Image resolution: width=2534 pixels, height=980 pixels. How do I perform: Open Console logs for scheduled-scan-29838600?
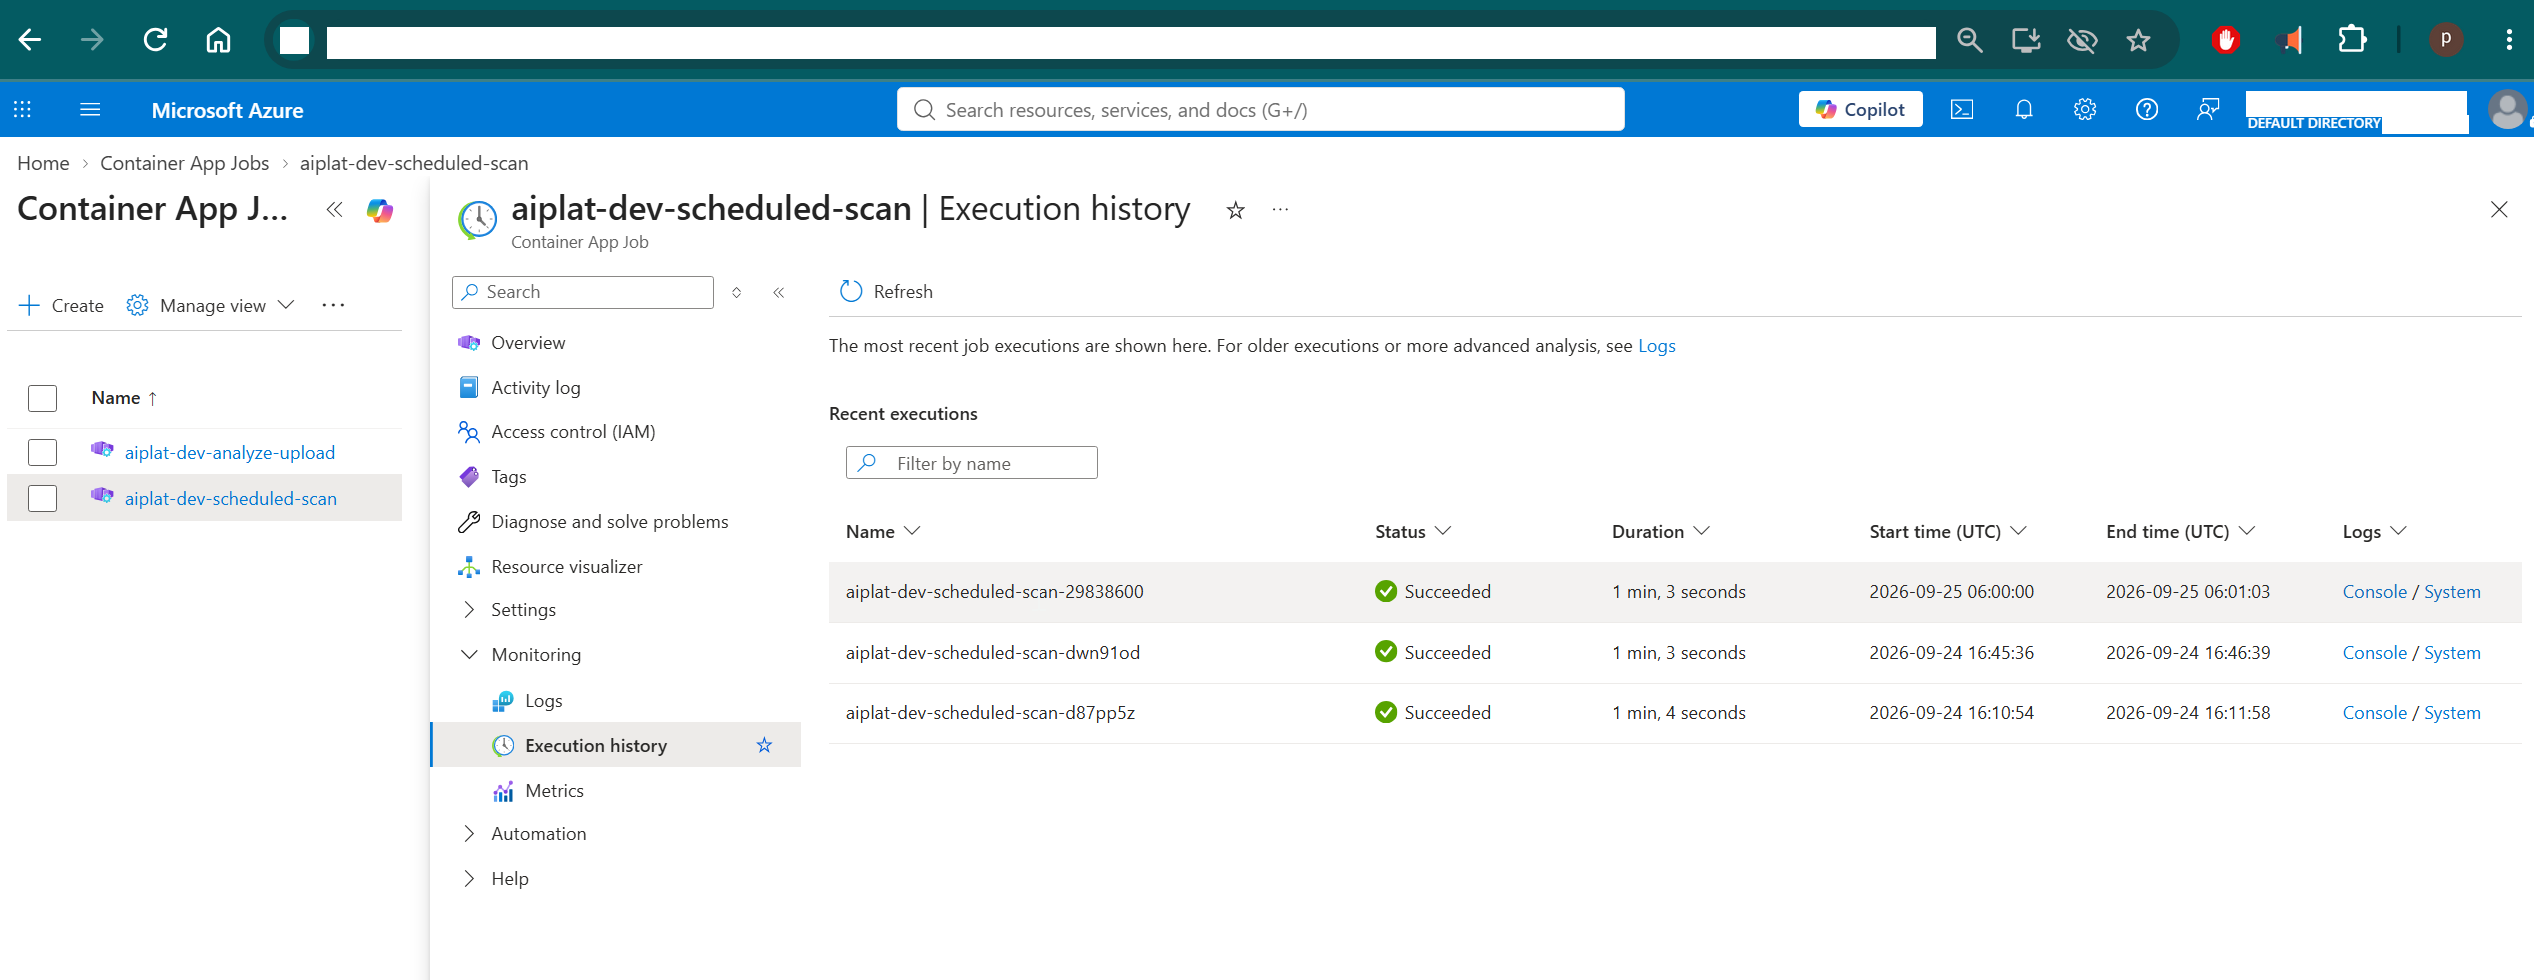(2374, 592)
